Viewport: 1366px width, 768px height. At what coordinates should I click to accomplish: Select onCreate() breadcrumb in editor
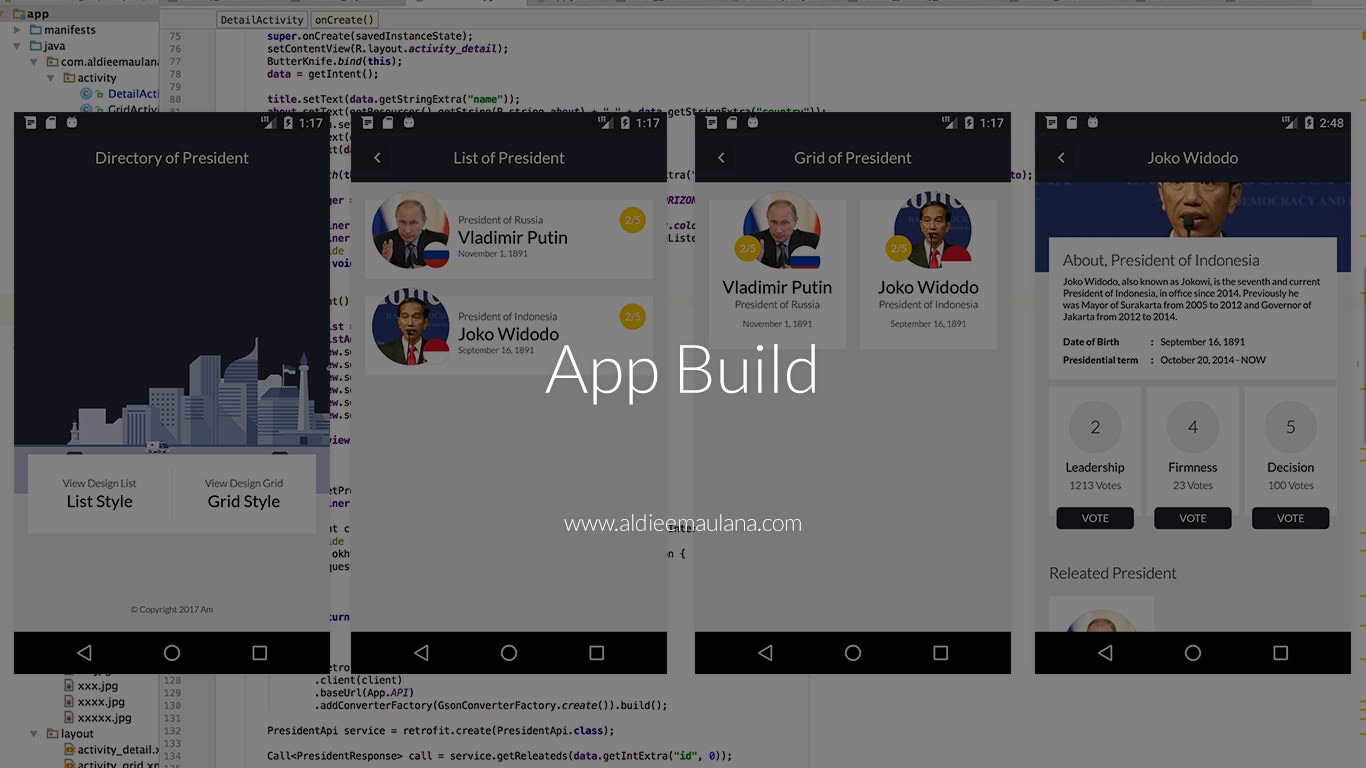click(344, 20)
